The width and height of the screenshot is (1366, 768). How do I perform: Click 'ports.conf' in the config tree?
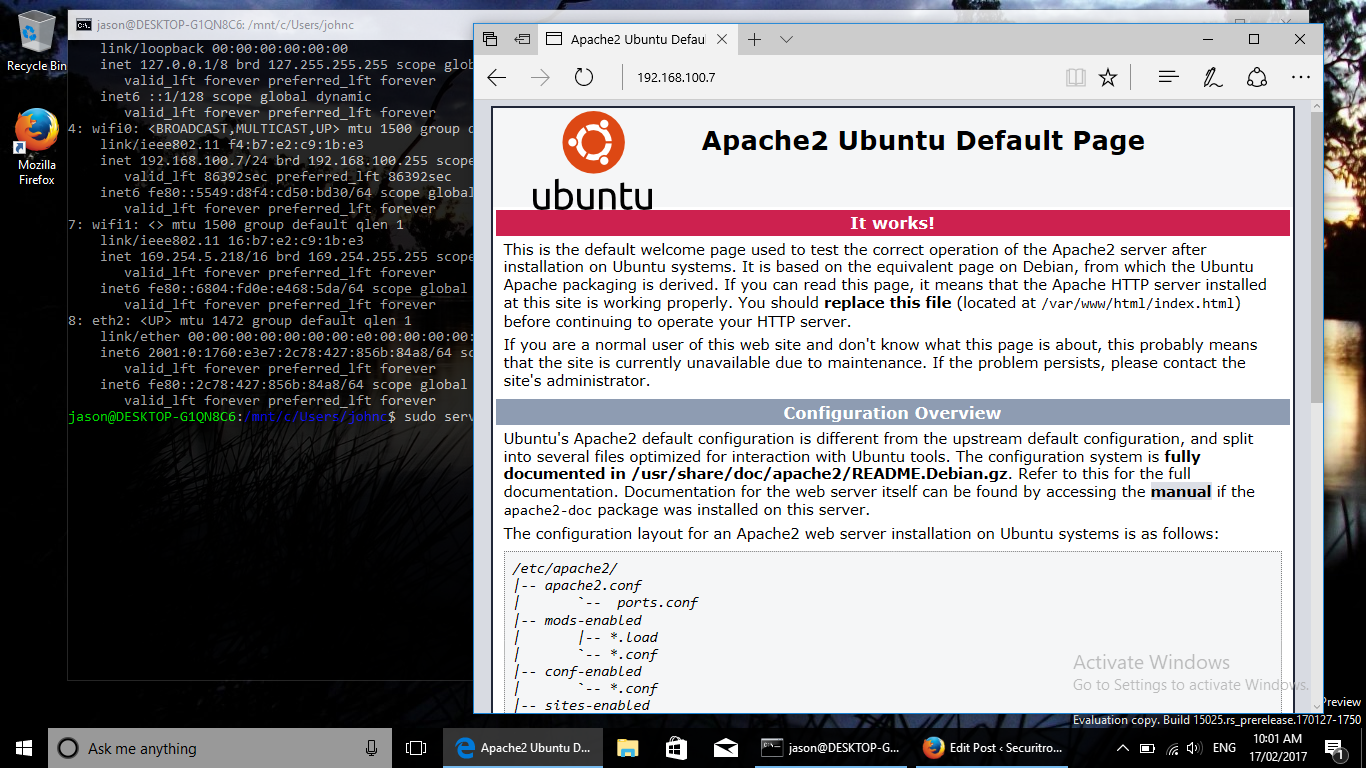(x=657, y=602)
